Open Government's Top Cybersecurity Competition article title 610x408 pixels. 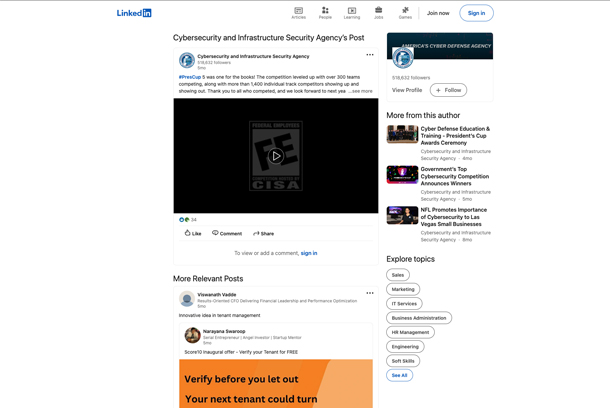(455, 176)
